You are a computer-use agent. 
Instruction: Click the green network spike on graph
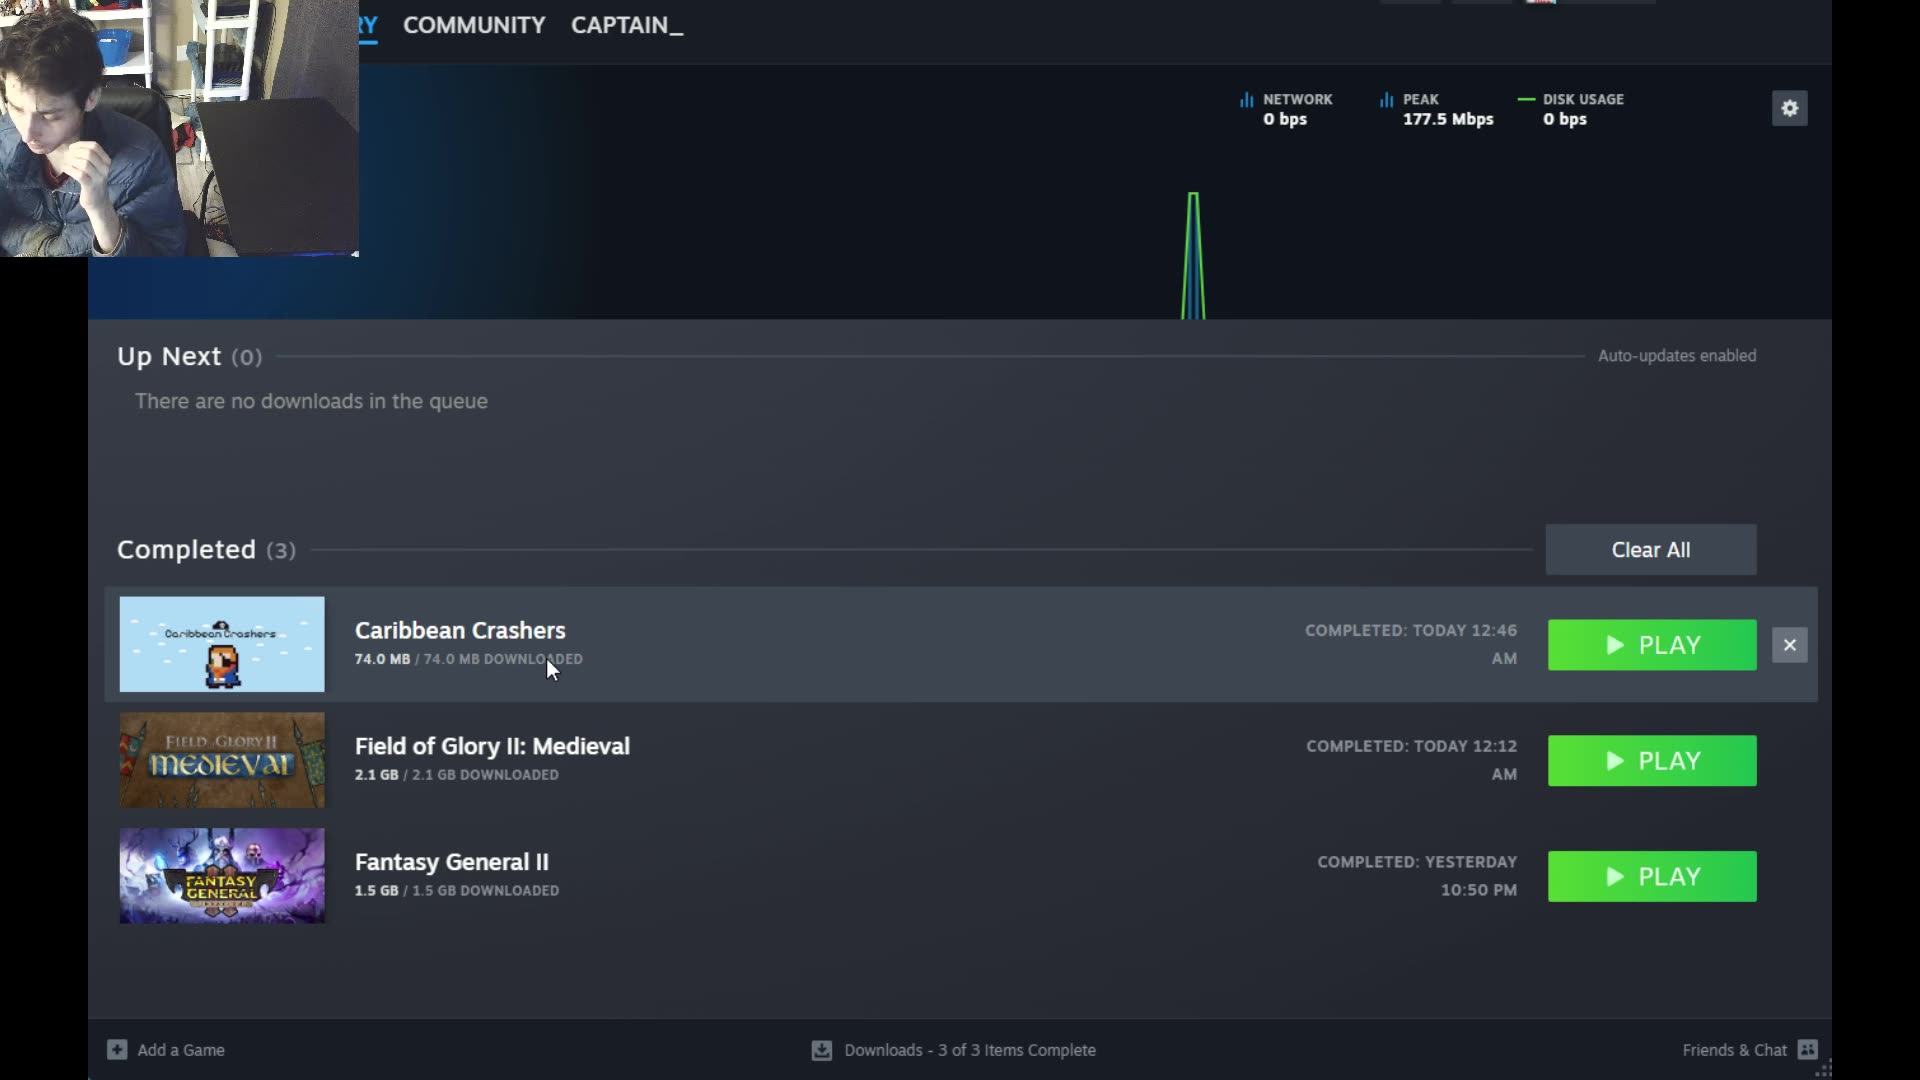coord(1193,256)
